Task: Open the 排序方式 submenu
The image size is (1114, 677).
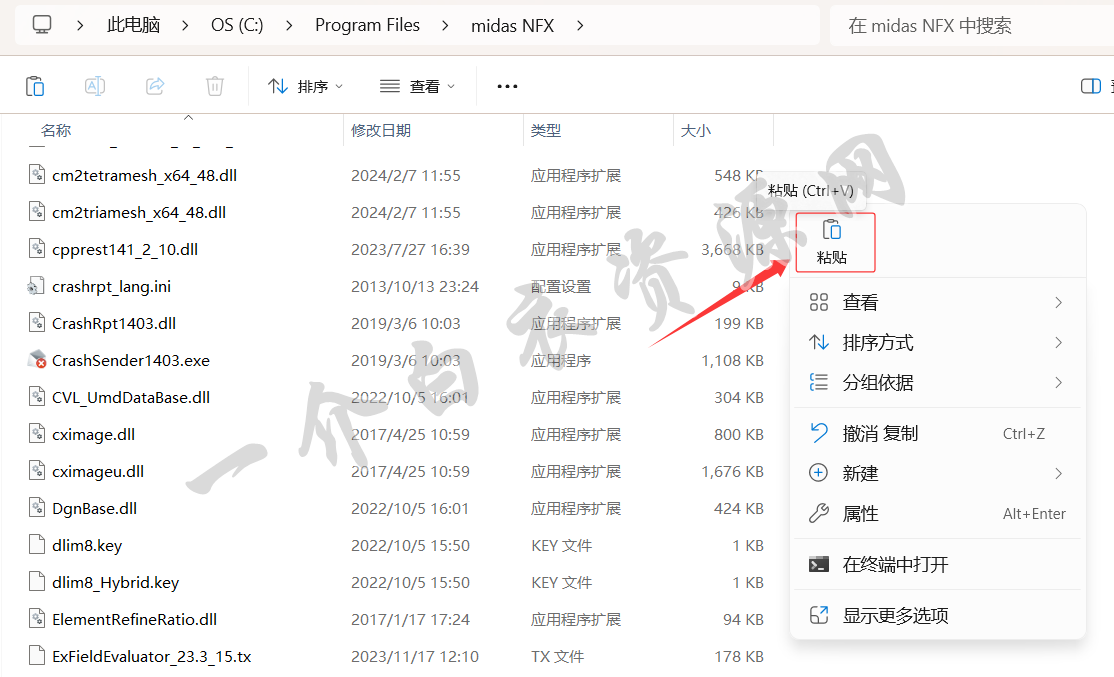Action: click(x=937, y=343)
